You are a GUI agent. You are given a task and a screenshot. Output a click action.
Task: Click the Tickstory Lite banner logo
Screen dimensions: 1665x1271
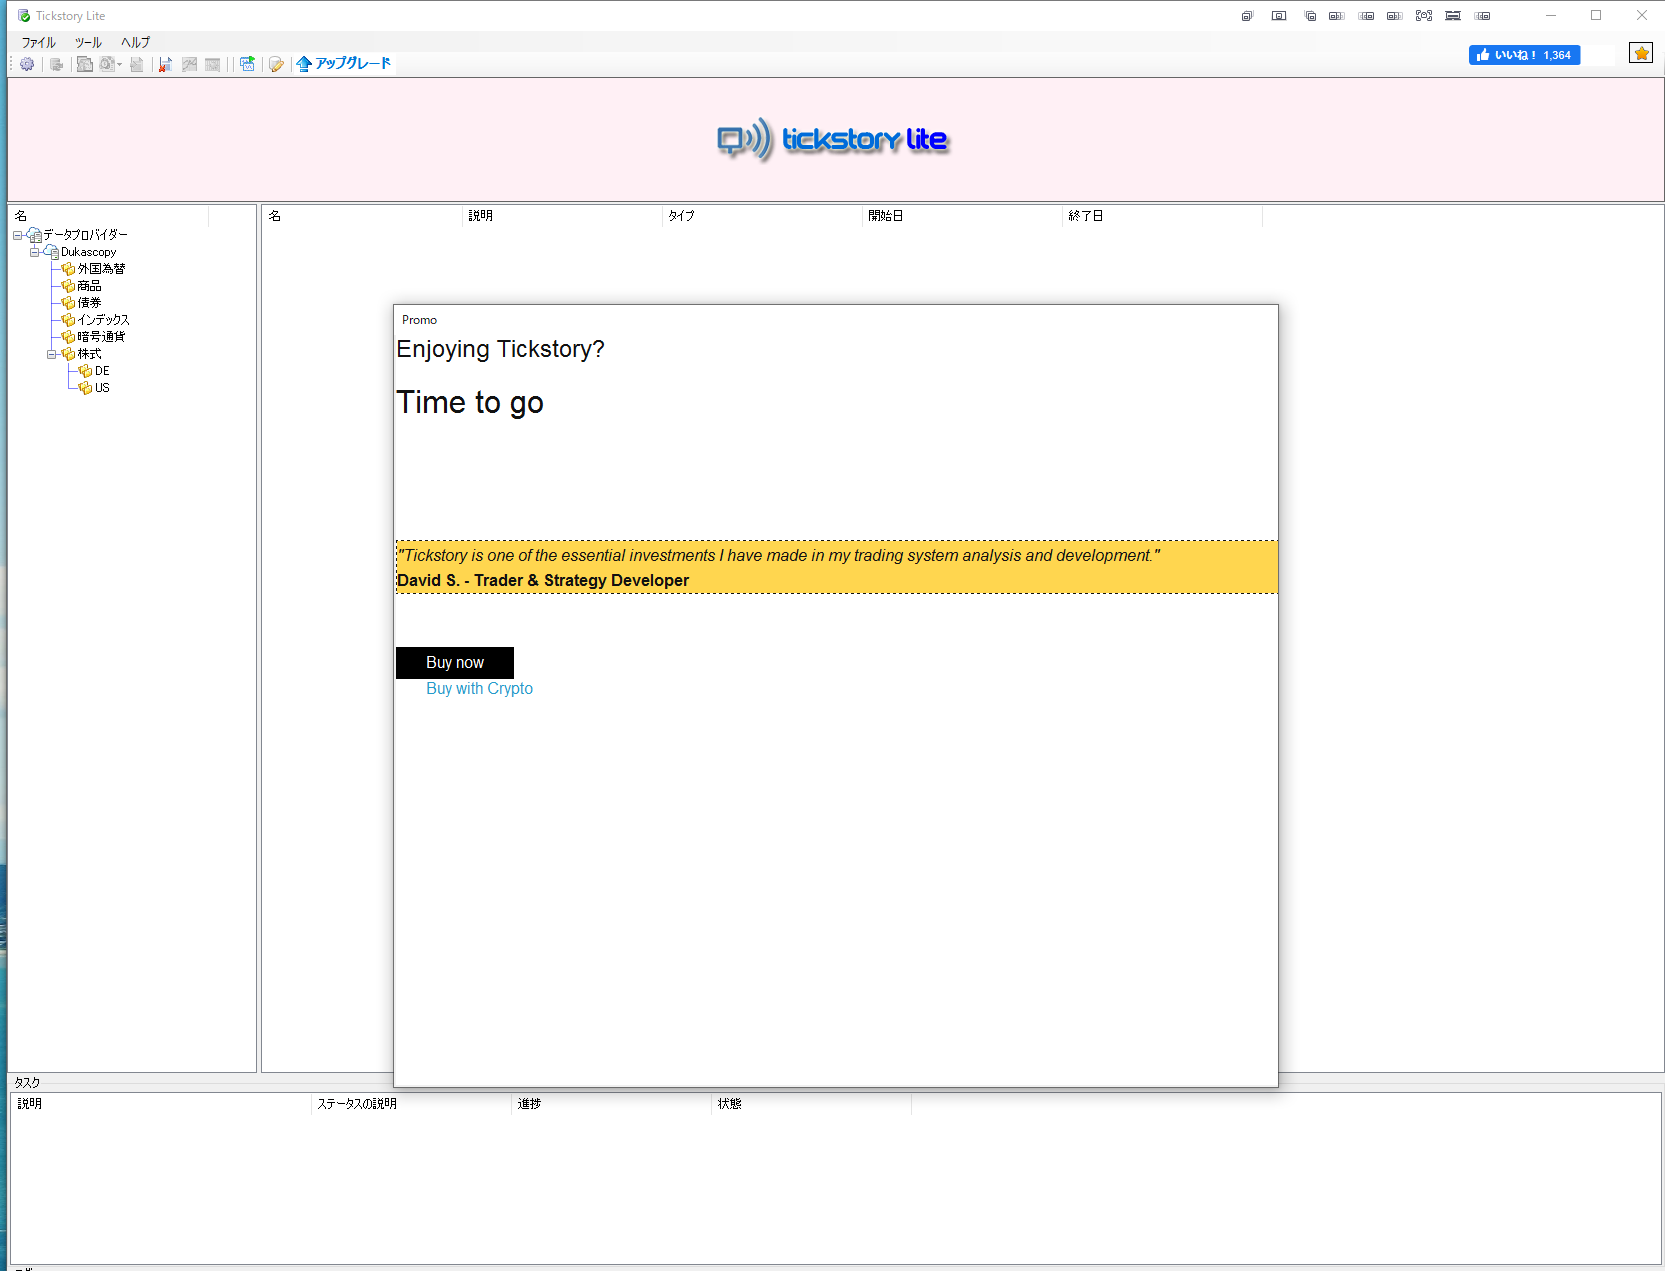coord(832,140)
